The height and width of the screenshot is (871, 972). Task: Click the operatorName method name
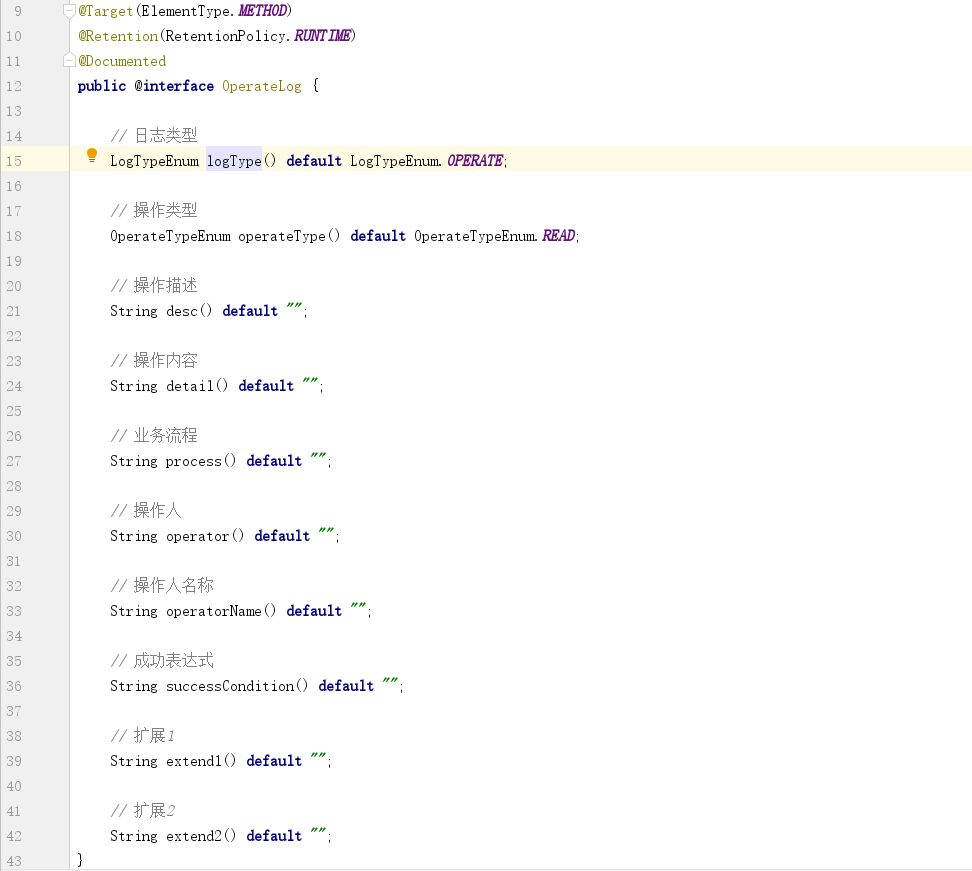pyautogui.click(x=214, y=611)
